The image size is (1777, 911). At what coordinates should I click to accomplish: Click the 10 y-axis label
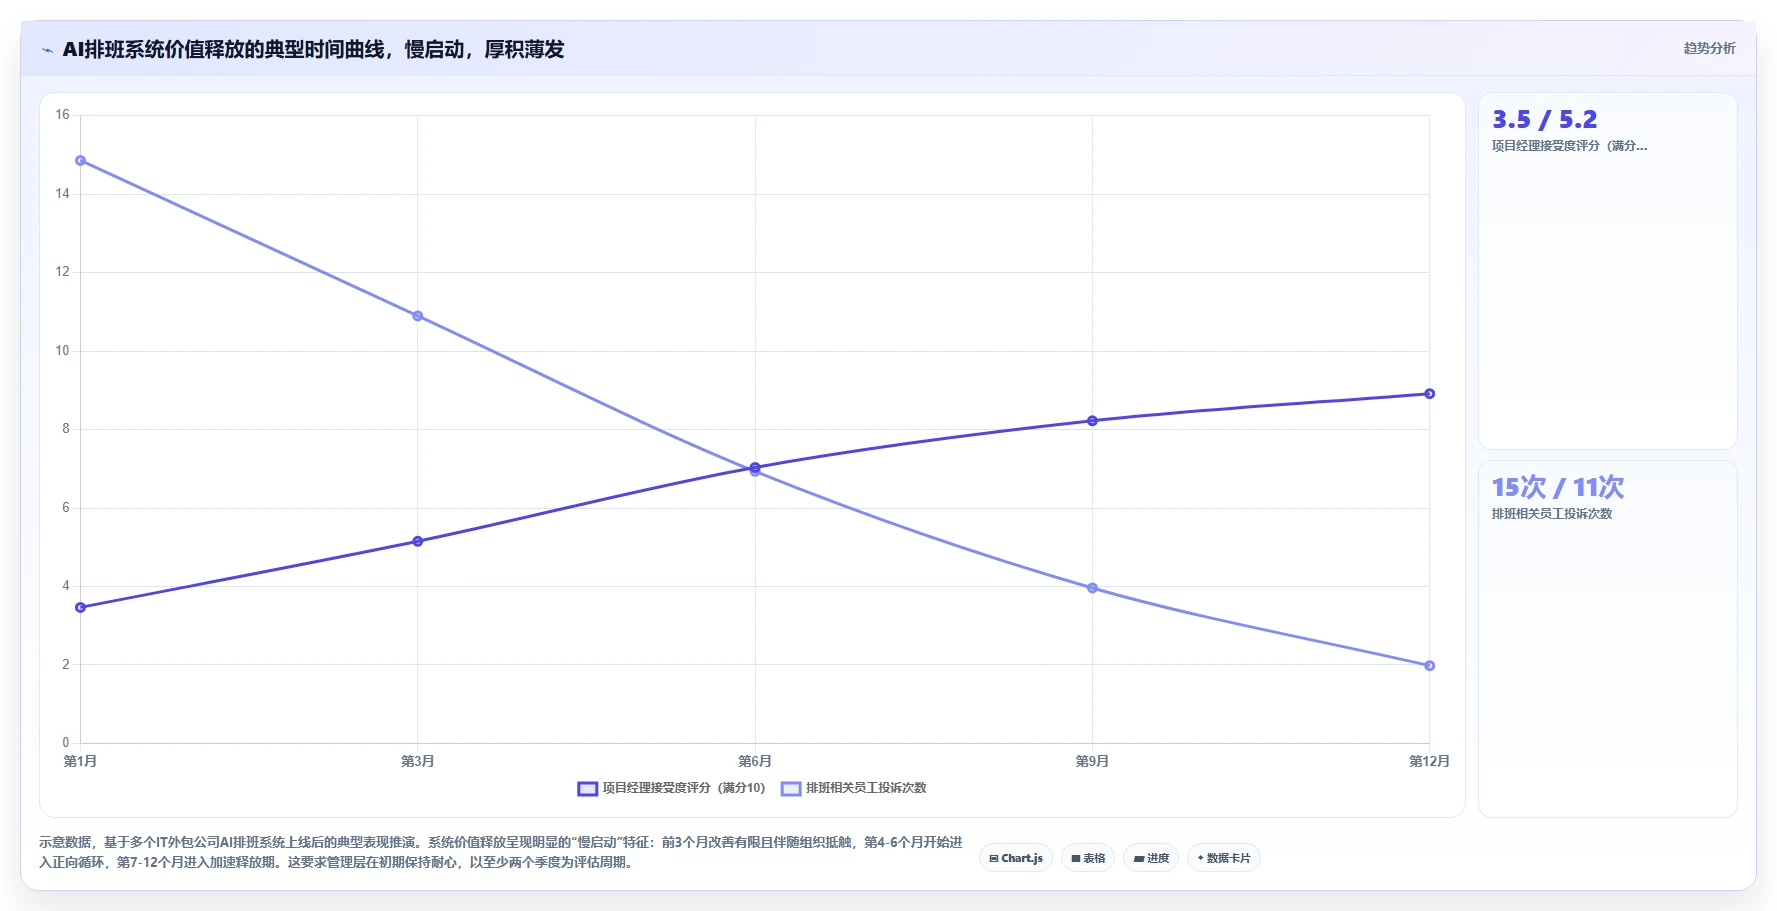pos(63,351)
